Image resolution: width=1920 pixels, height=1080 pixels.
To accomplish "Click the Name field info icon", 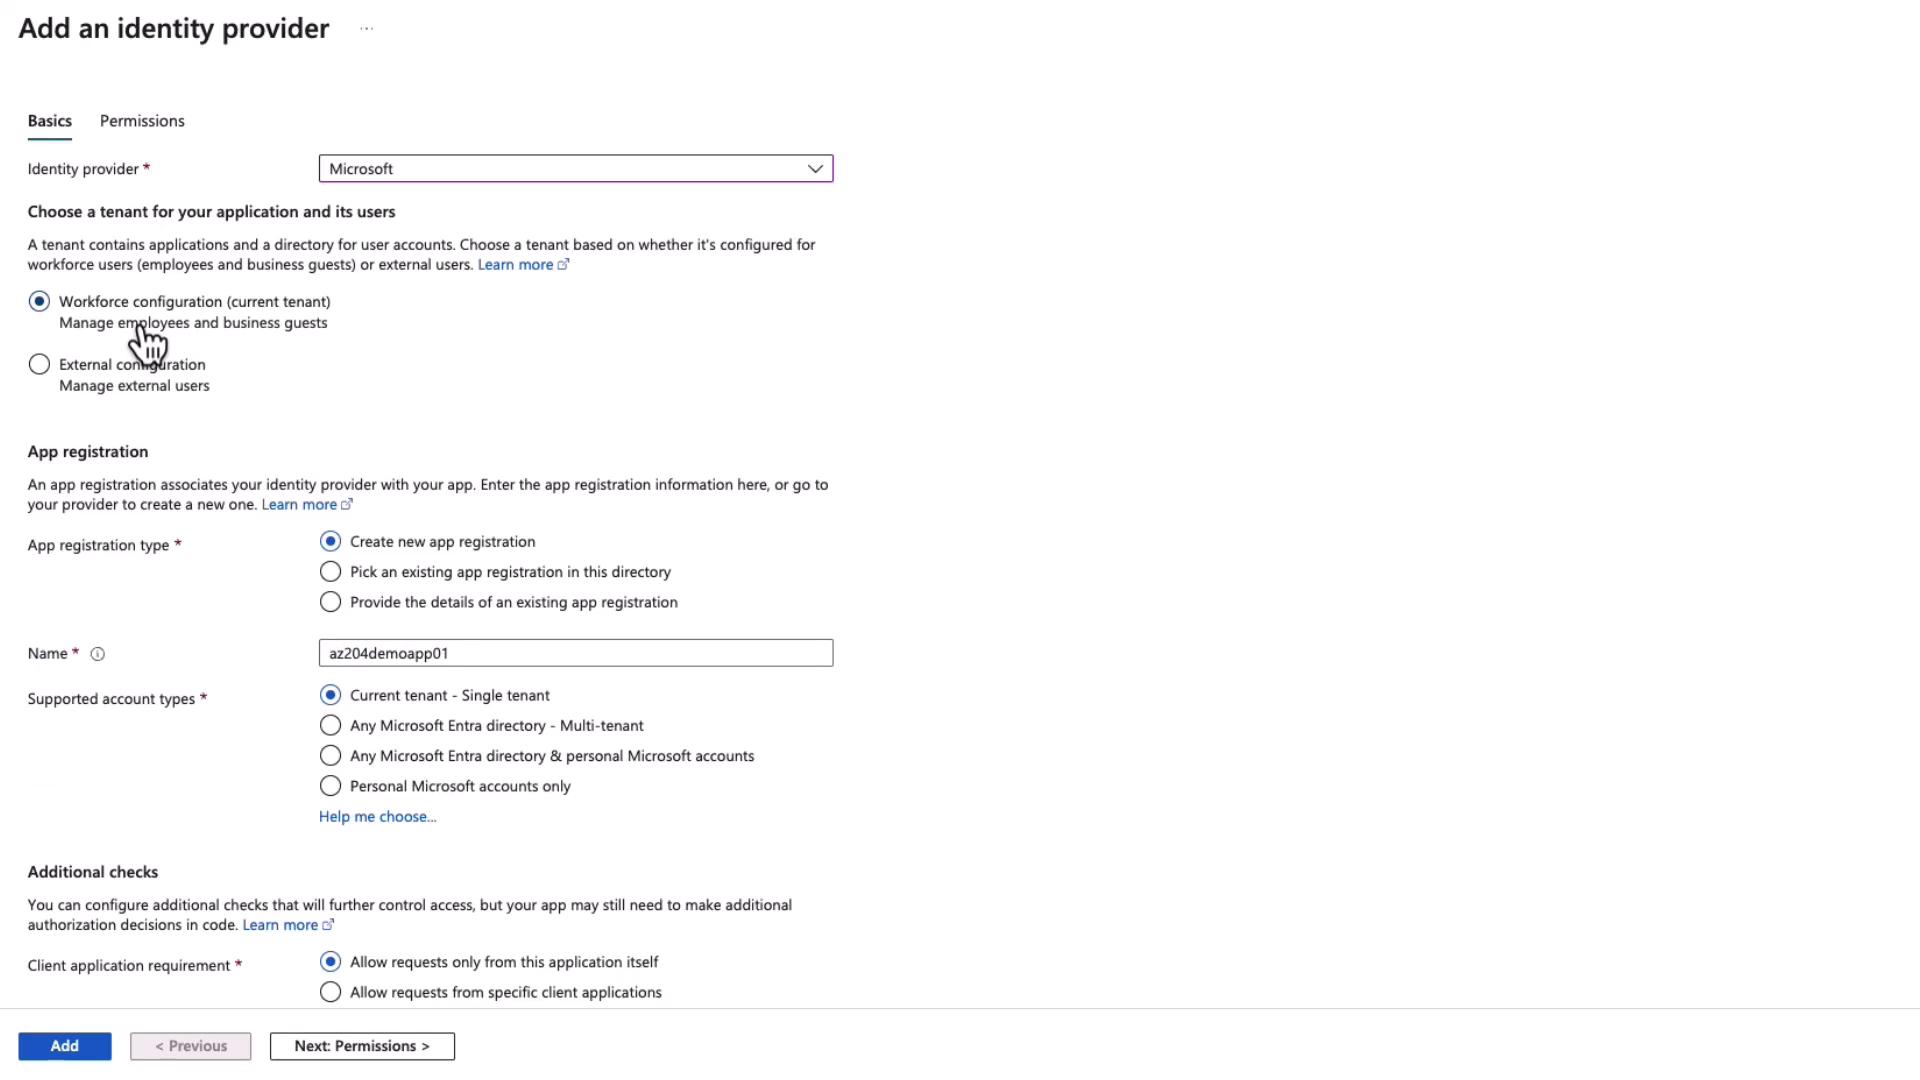I will tap(98, 654).
